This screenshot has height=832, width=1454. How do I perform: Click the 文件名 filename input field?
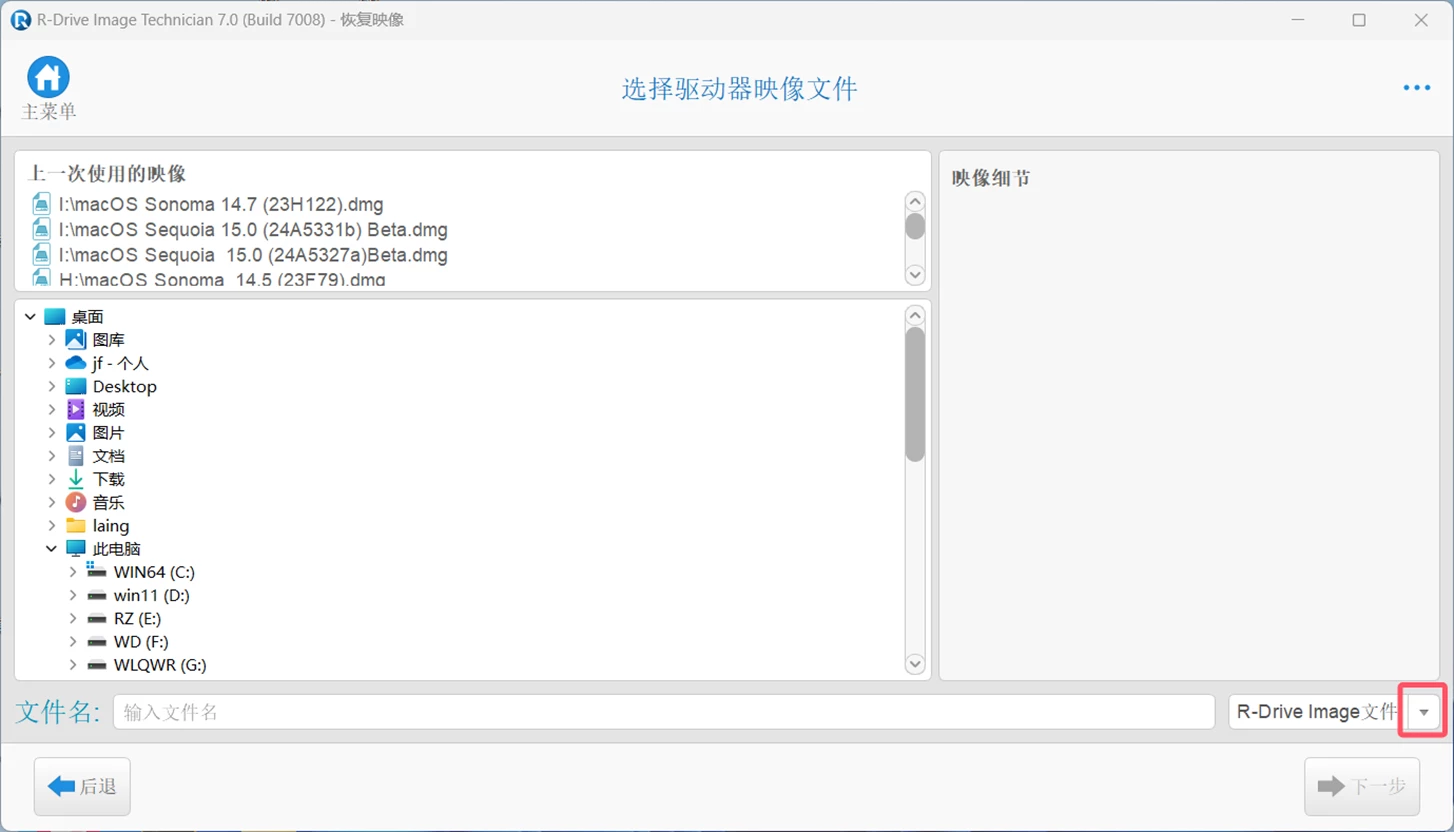coord(663,712)
